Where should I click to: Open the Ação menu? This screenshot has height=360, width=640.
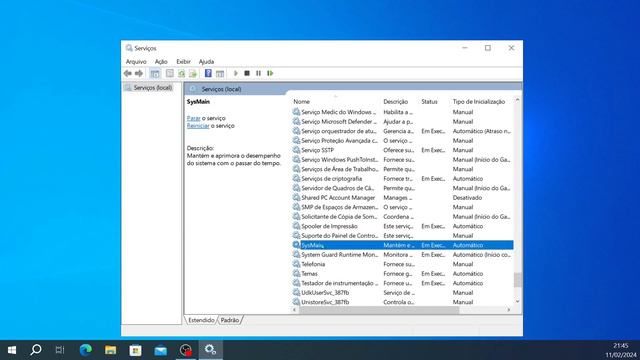tap(161, 62)
